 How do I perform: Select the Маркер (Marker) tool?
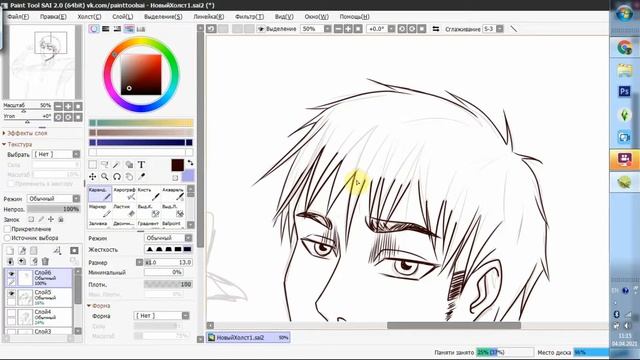(100, 211)
